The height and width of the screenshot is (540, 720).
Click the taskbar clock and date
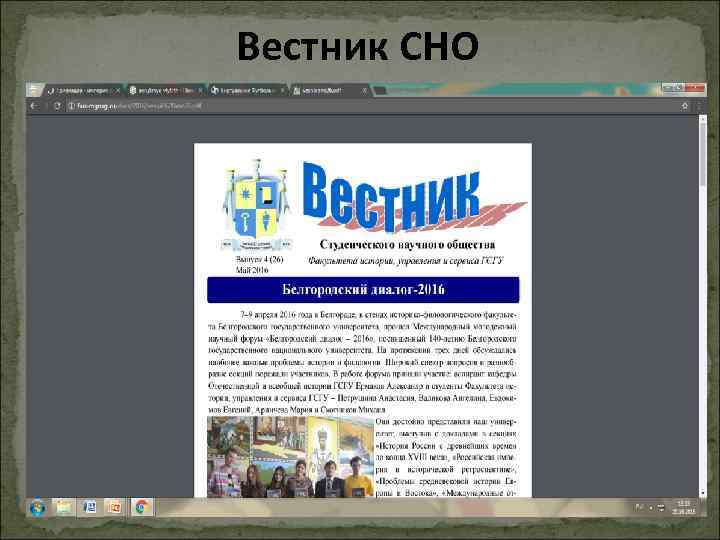pos(684,507)
